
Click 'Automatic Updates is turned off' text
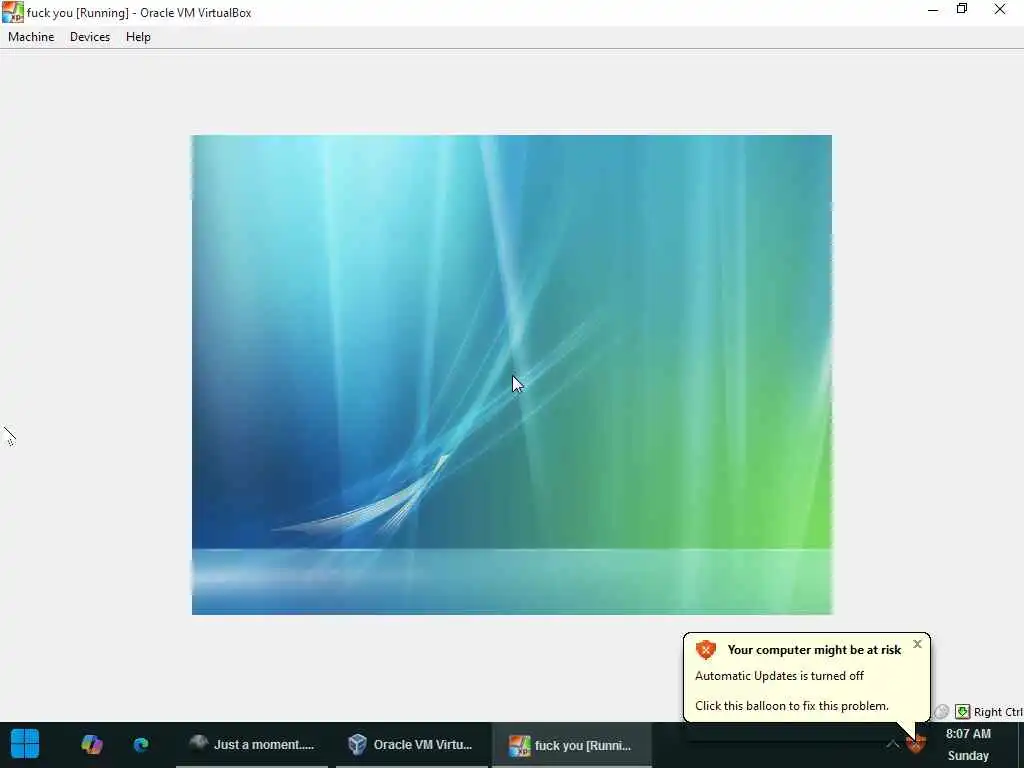pos(779,676)
